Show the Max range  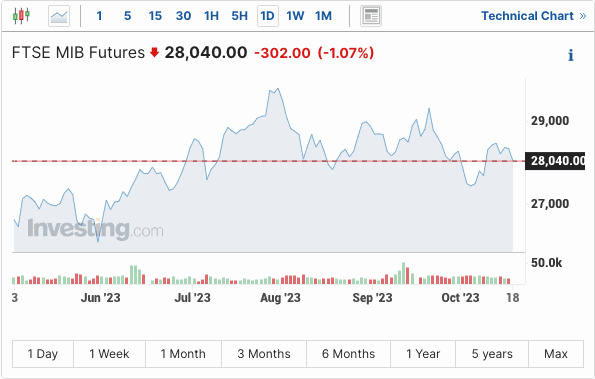(556, 354)
